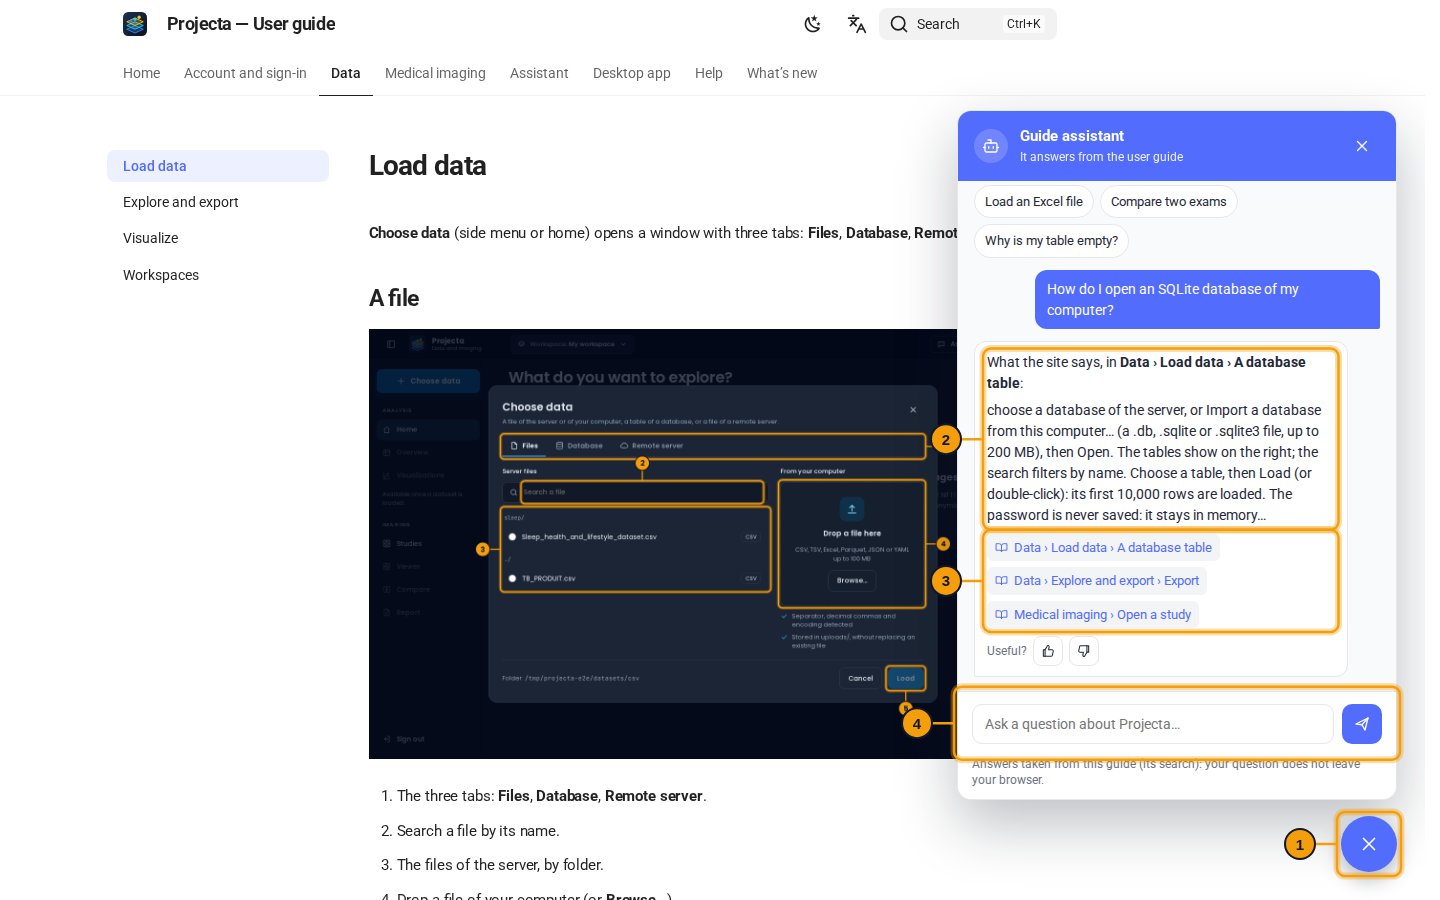Mark answer not useful with thumbs down
1440x900 pixels.
(1084, 651)
